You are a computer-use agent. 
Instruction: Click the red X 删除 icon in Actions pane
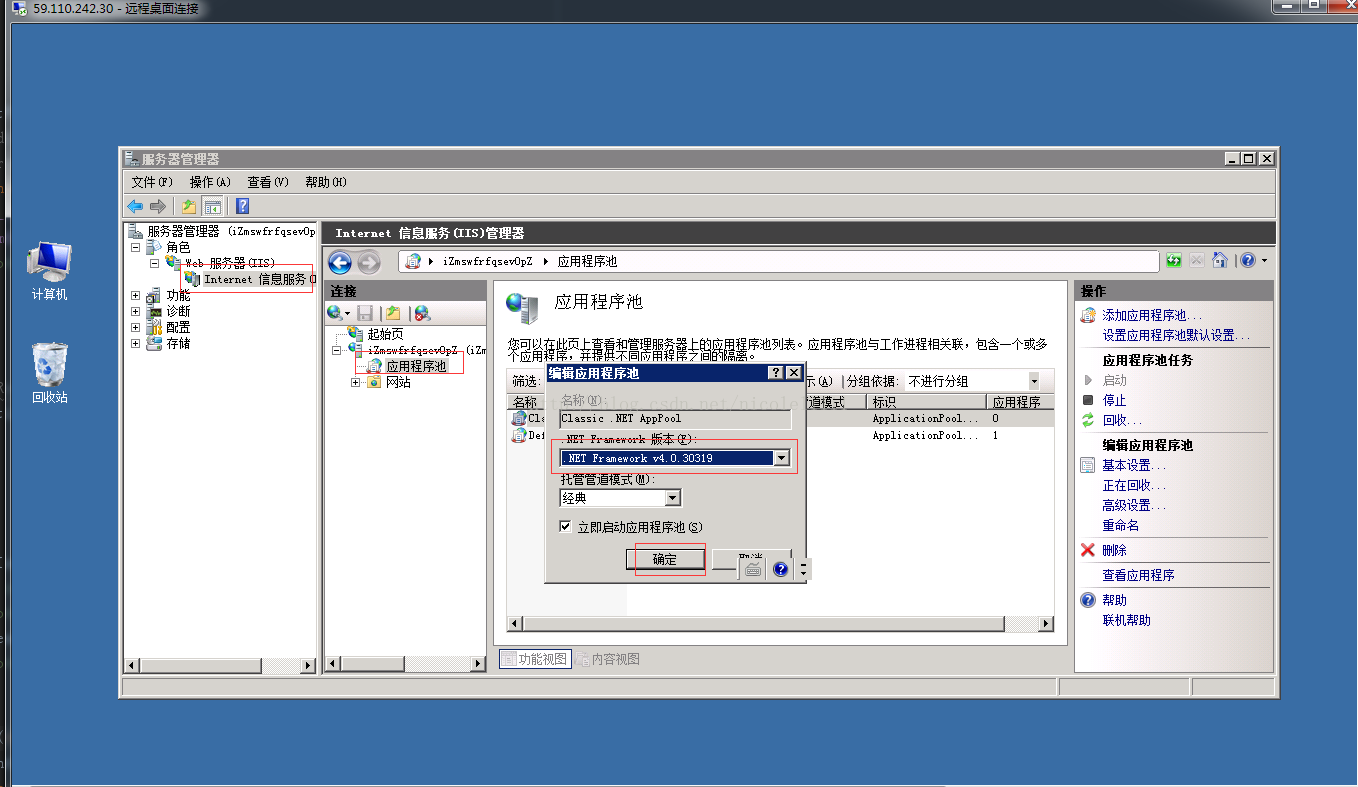pyautogui.click(x=1088, y=550)
